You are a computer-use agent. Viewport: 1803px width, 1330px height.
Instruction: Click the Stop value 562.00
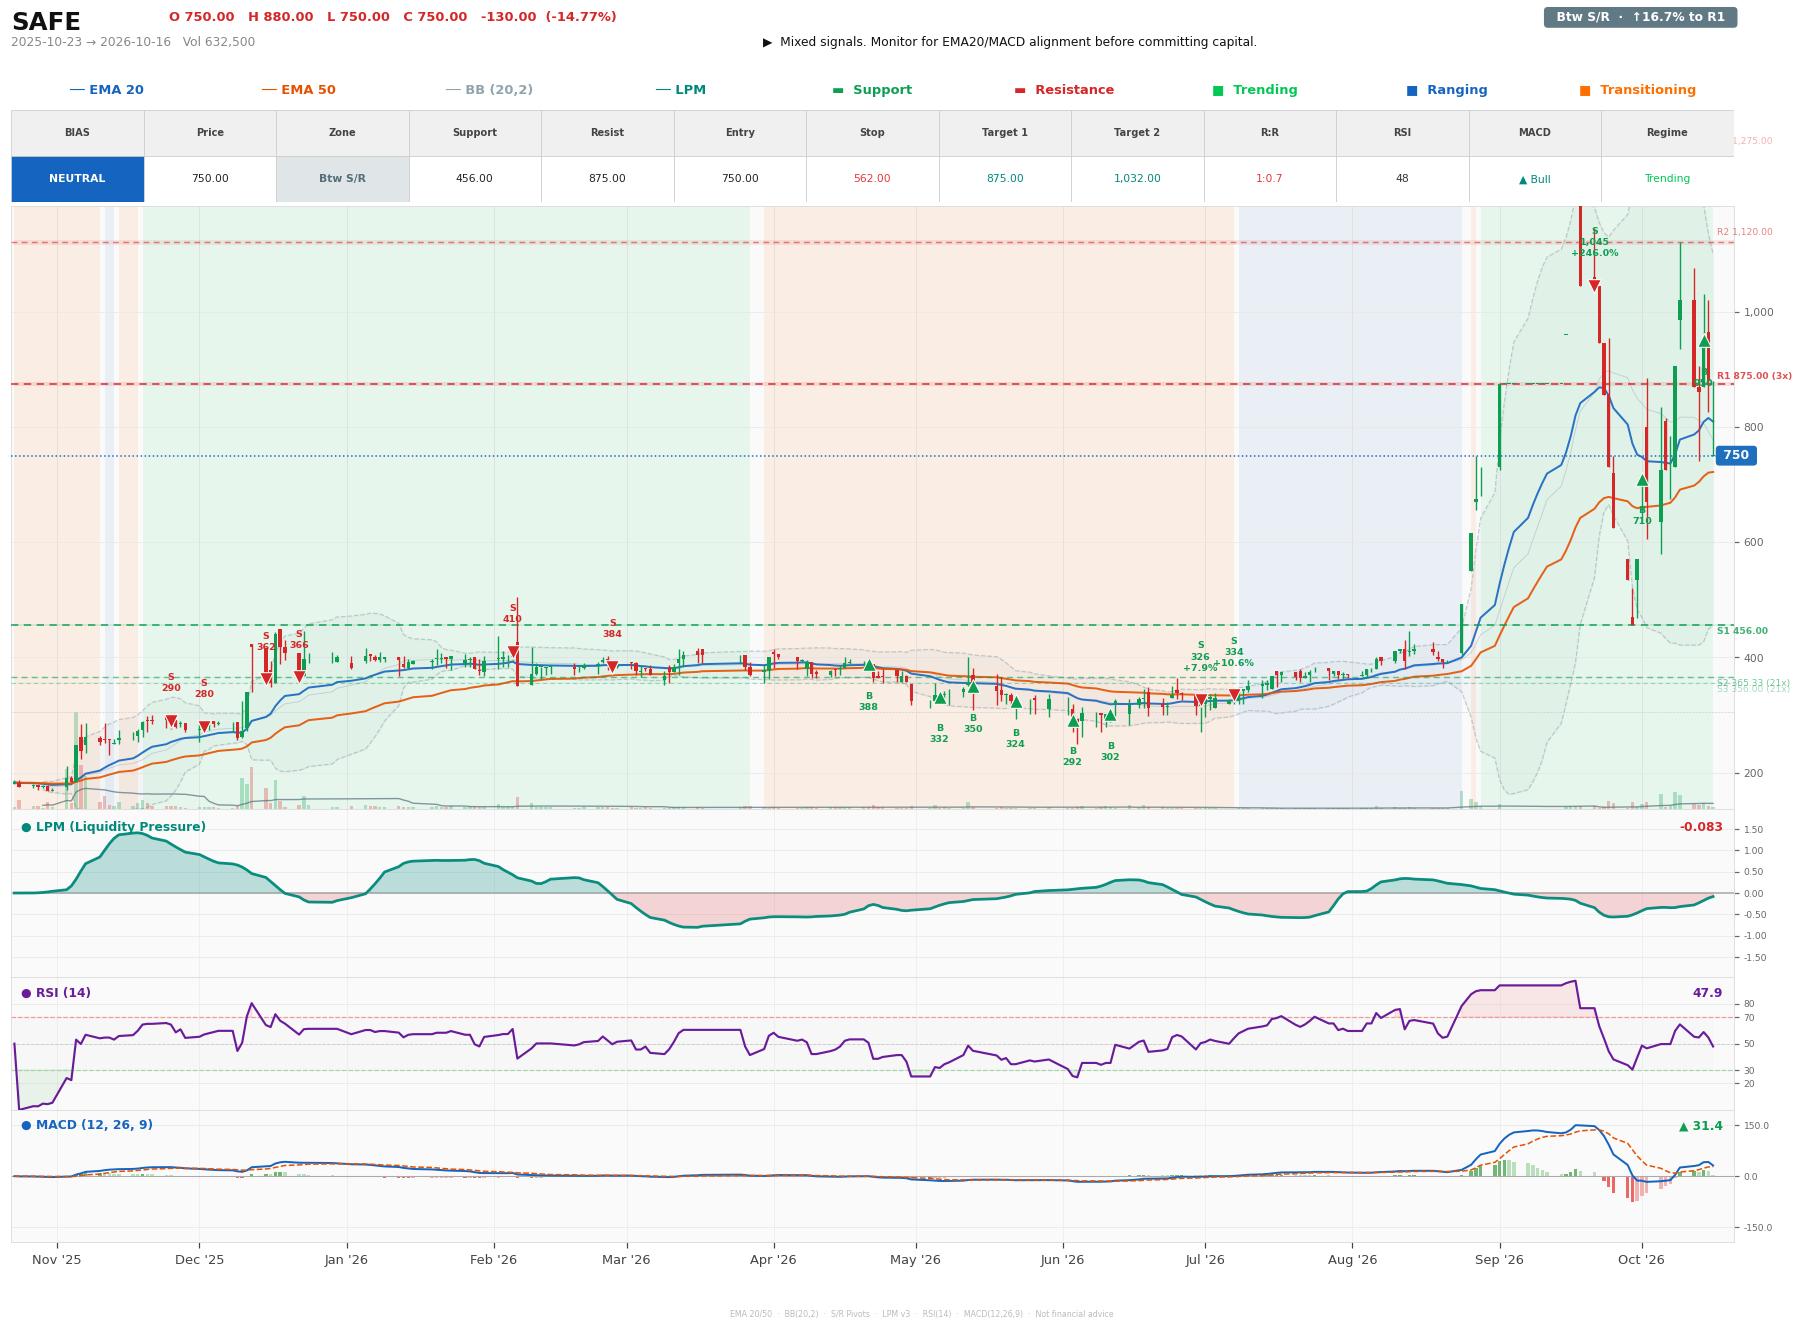coord(872,179)
